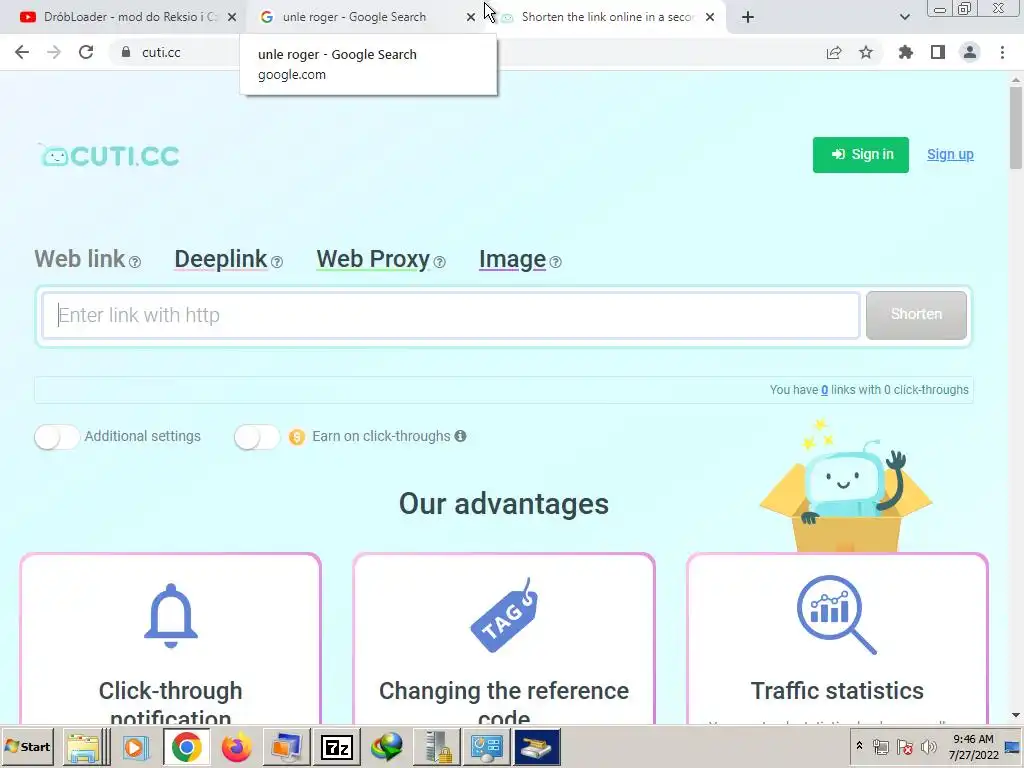Open the tab search chevron
The height and width of the screenshot is (768, 1024).
point(904,17)
